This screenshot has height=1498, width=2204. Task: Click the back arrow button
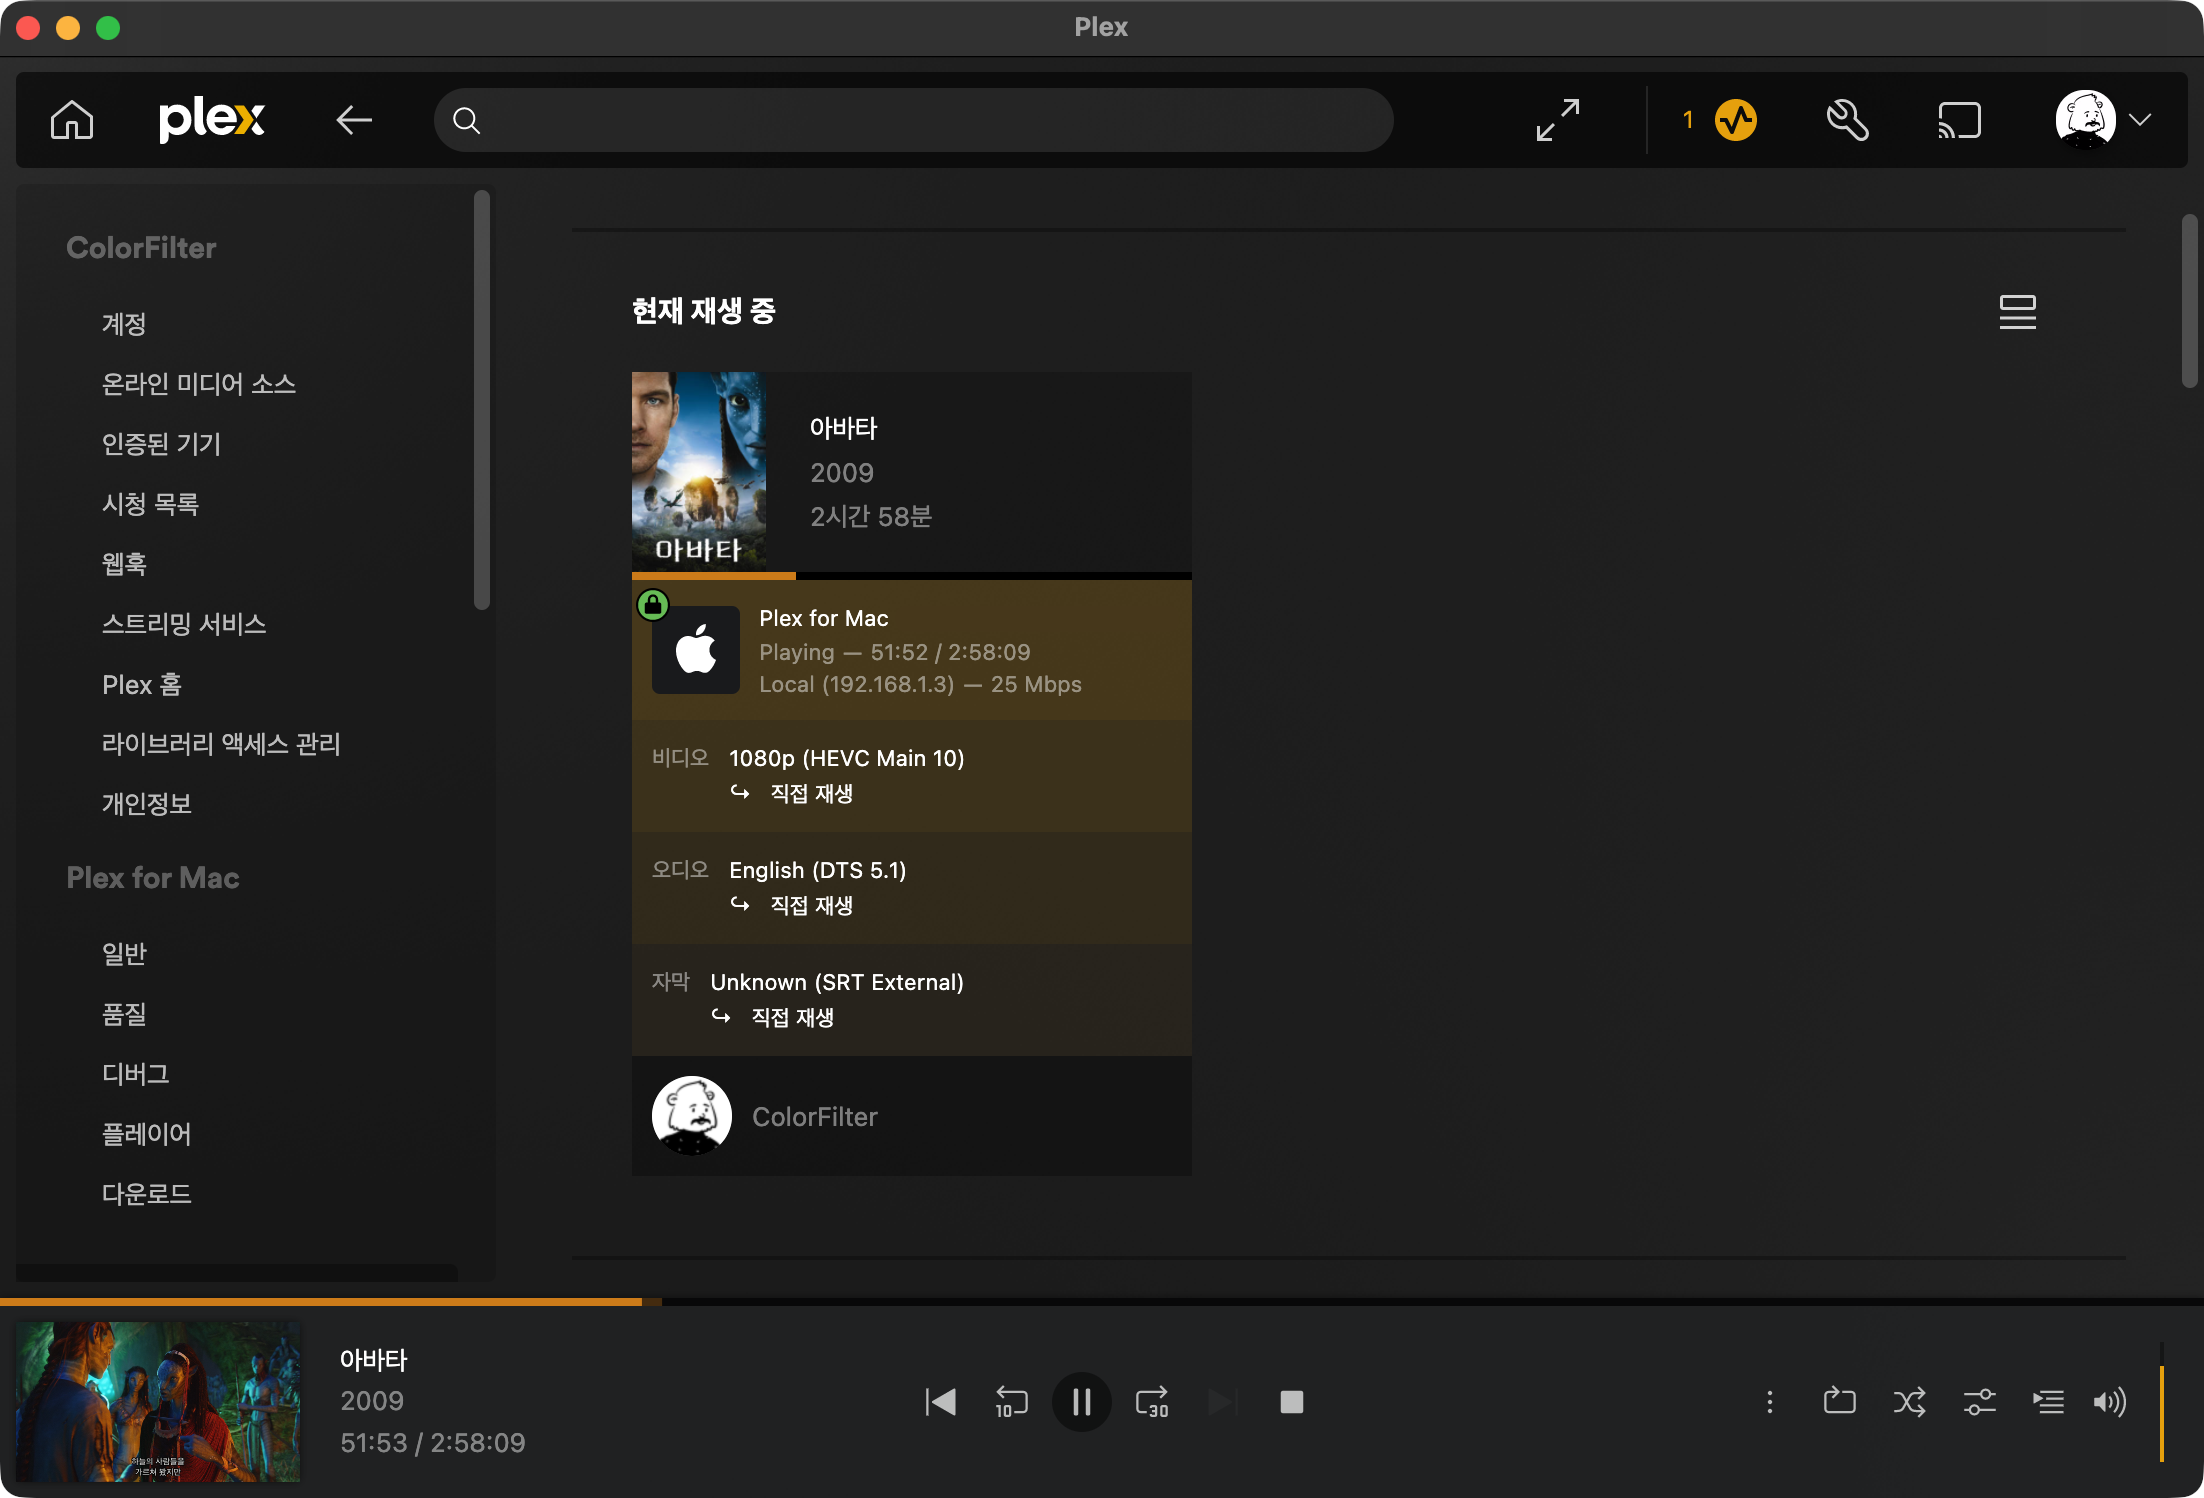point(353,120)
